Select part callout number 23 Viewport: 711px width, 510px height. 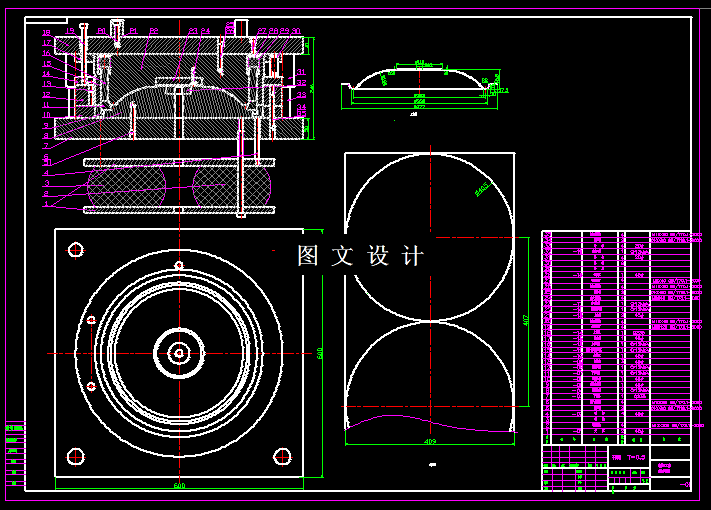click(193, 31)
